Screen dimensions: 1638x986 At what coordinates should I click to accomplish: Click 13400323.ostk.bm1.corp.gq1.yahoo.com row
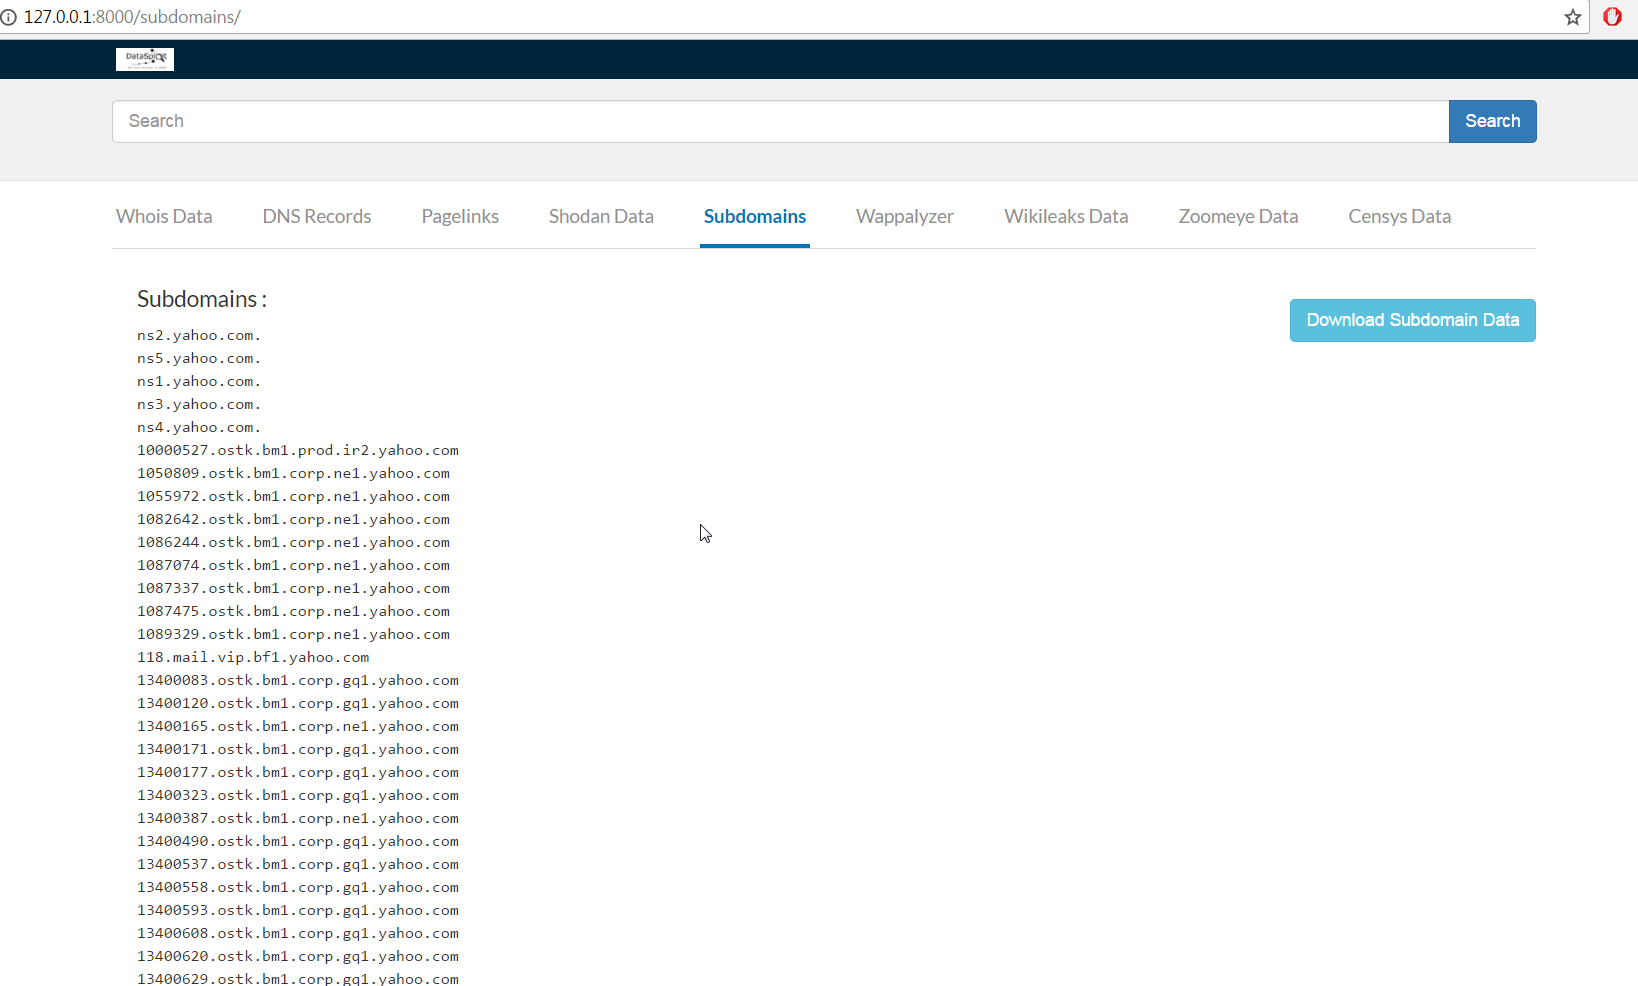(298, 795)
